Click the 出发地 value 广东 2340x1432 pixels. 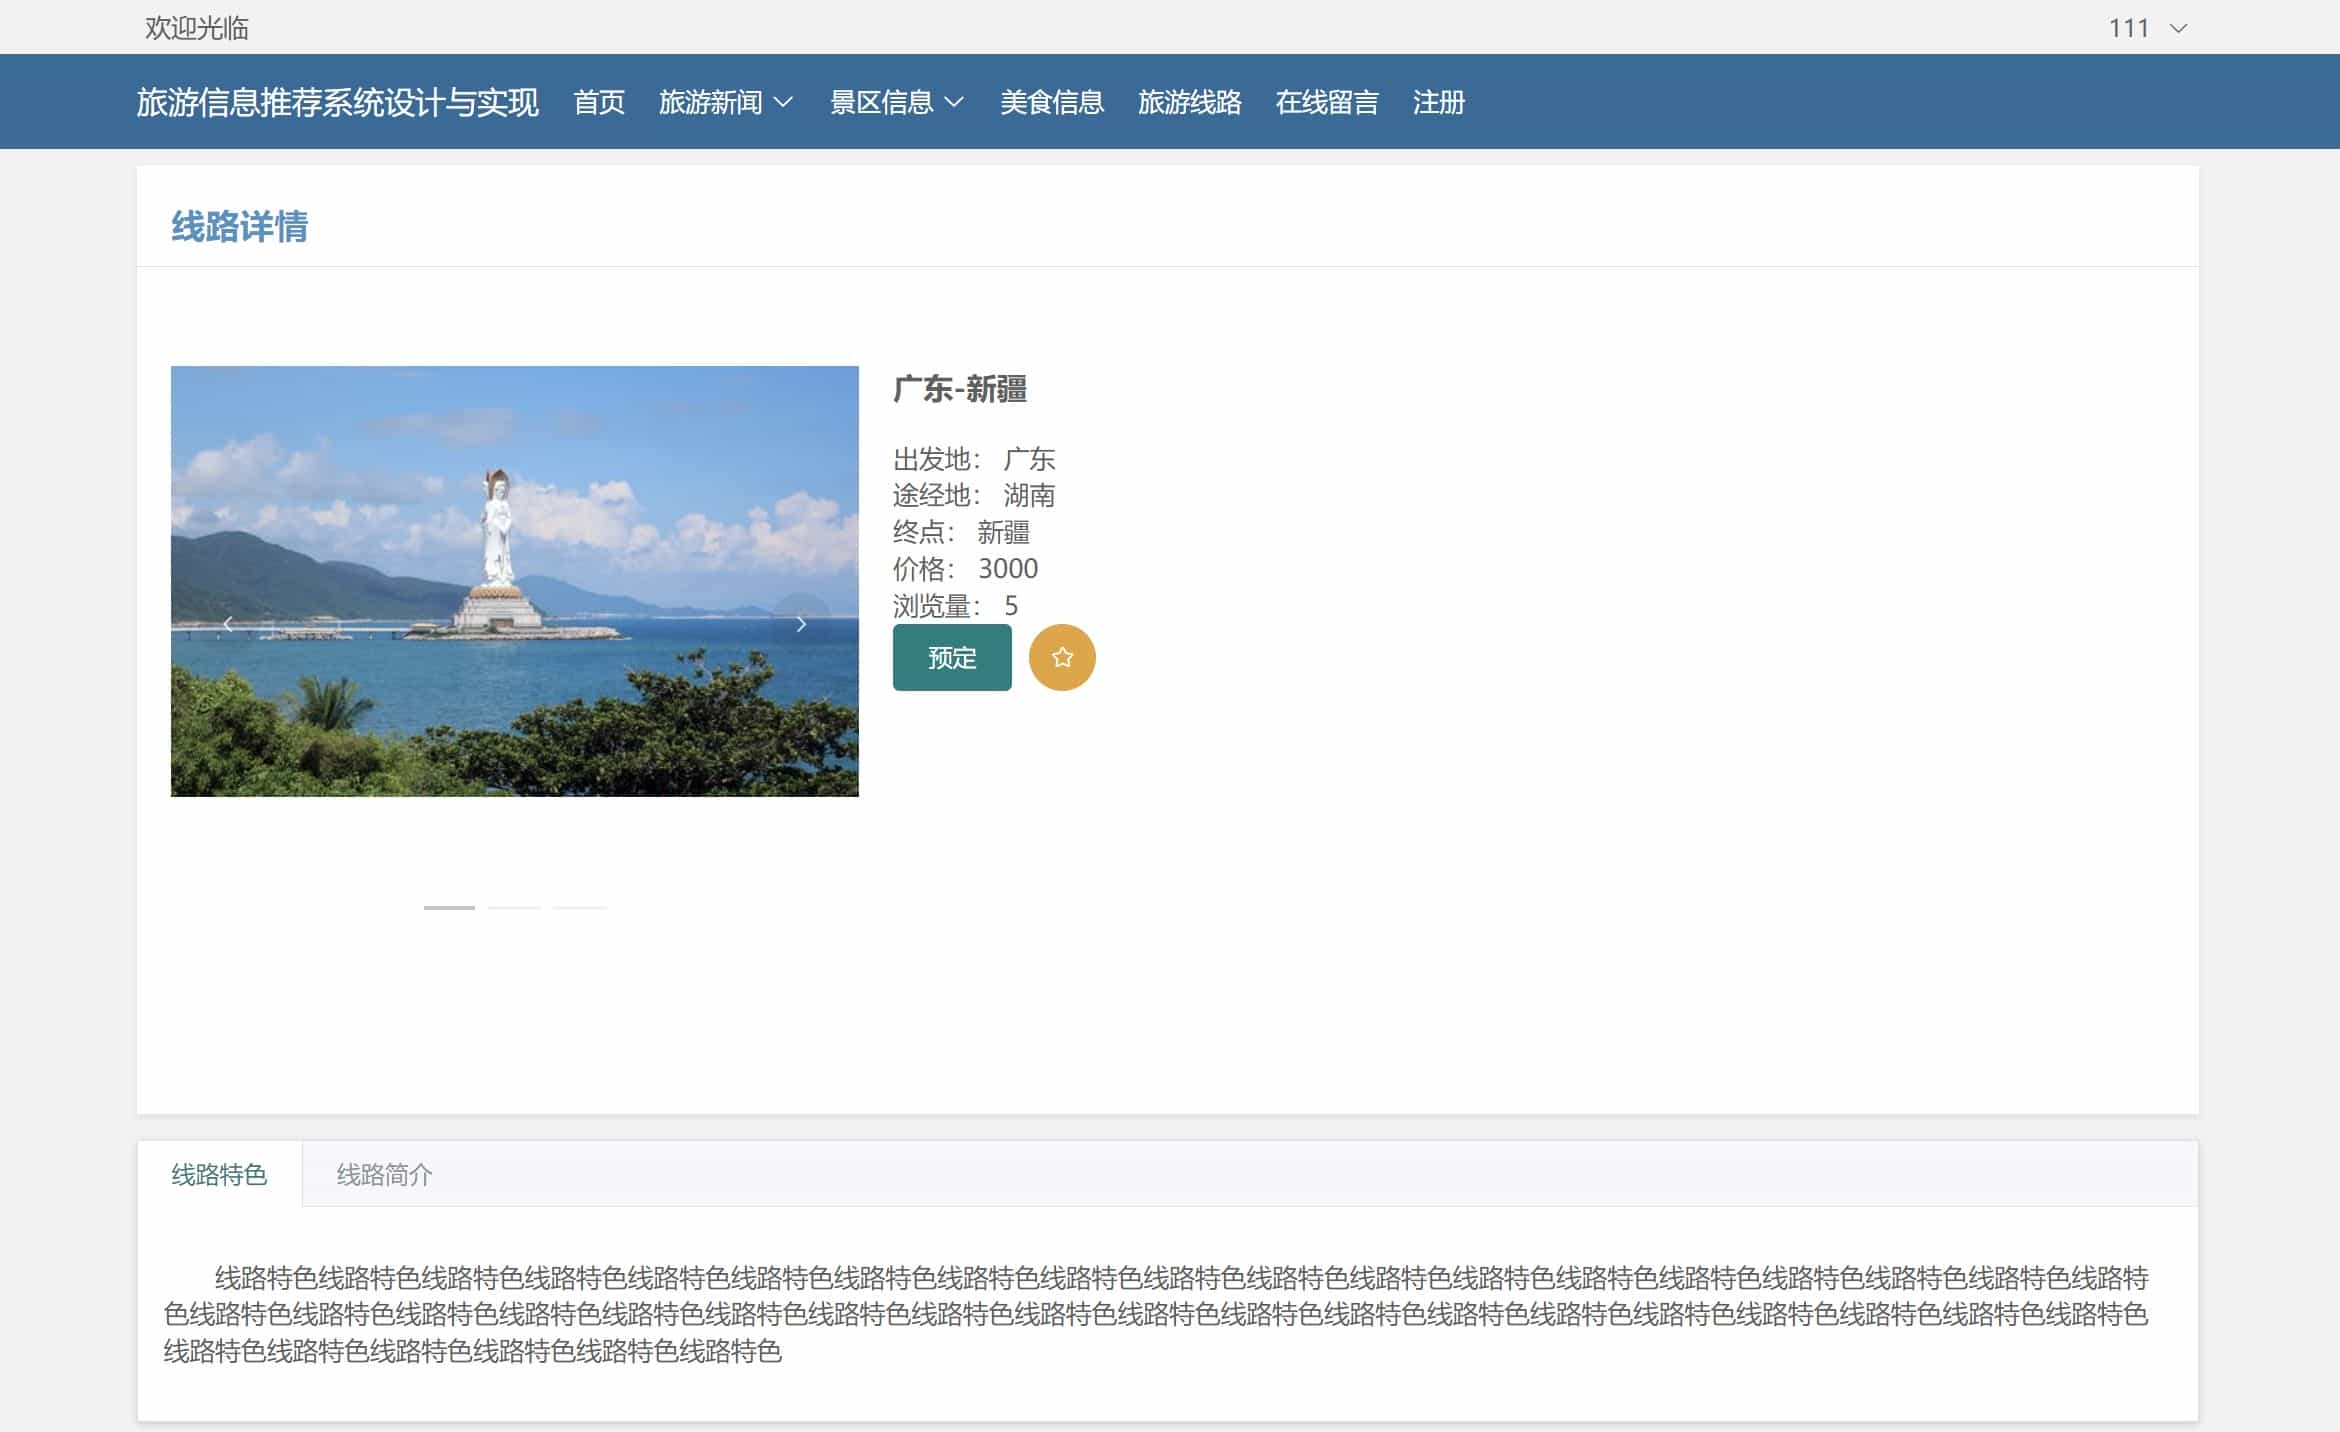click(1029, 459)
